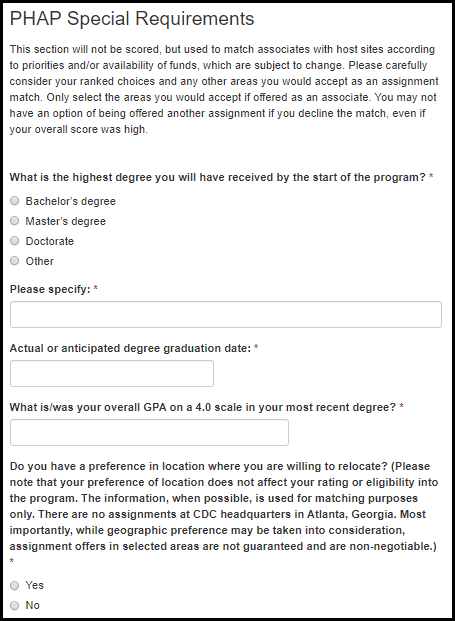Image resolution: width=455 pixels, height=621 pixels.
Task: Click the asterisk above the Yes option
Action: tap(12, 561)
